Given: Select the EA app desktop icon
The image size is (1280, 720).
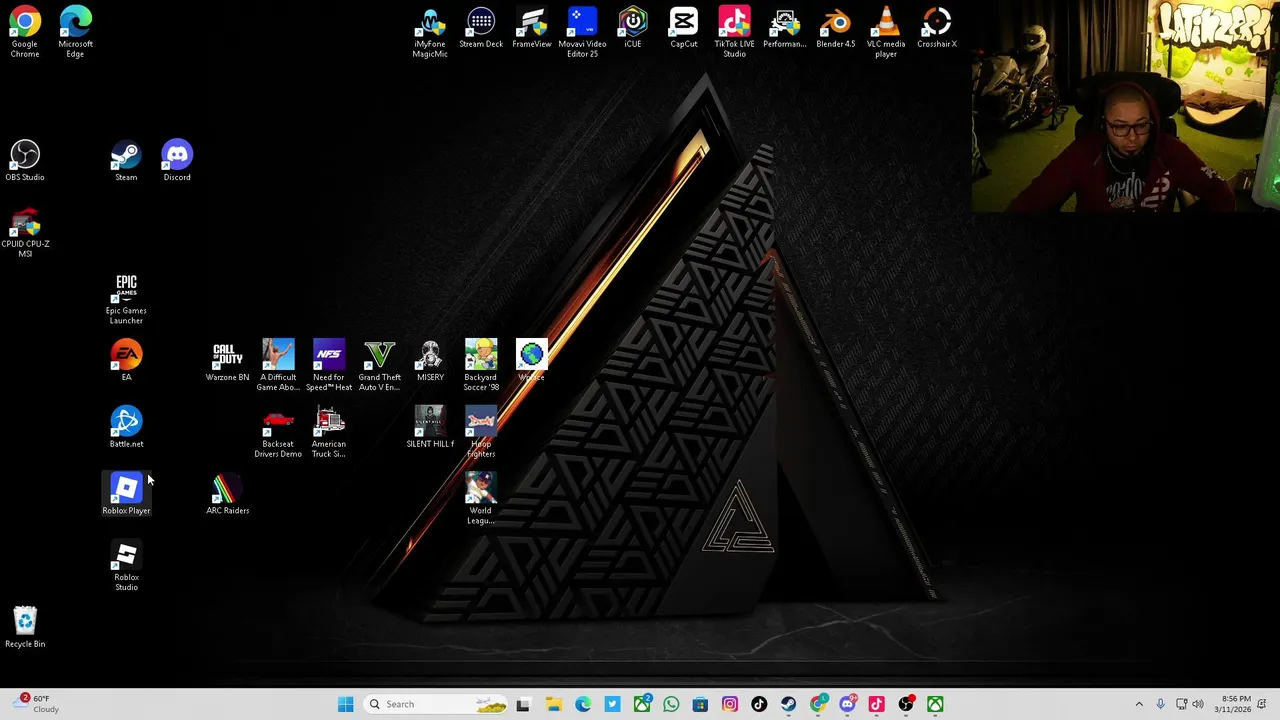Looking at the screenshot, I should pos(126,360).
